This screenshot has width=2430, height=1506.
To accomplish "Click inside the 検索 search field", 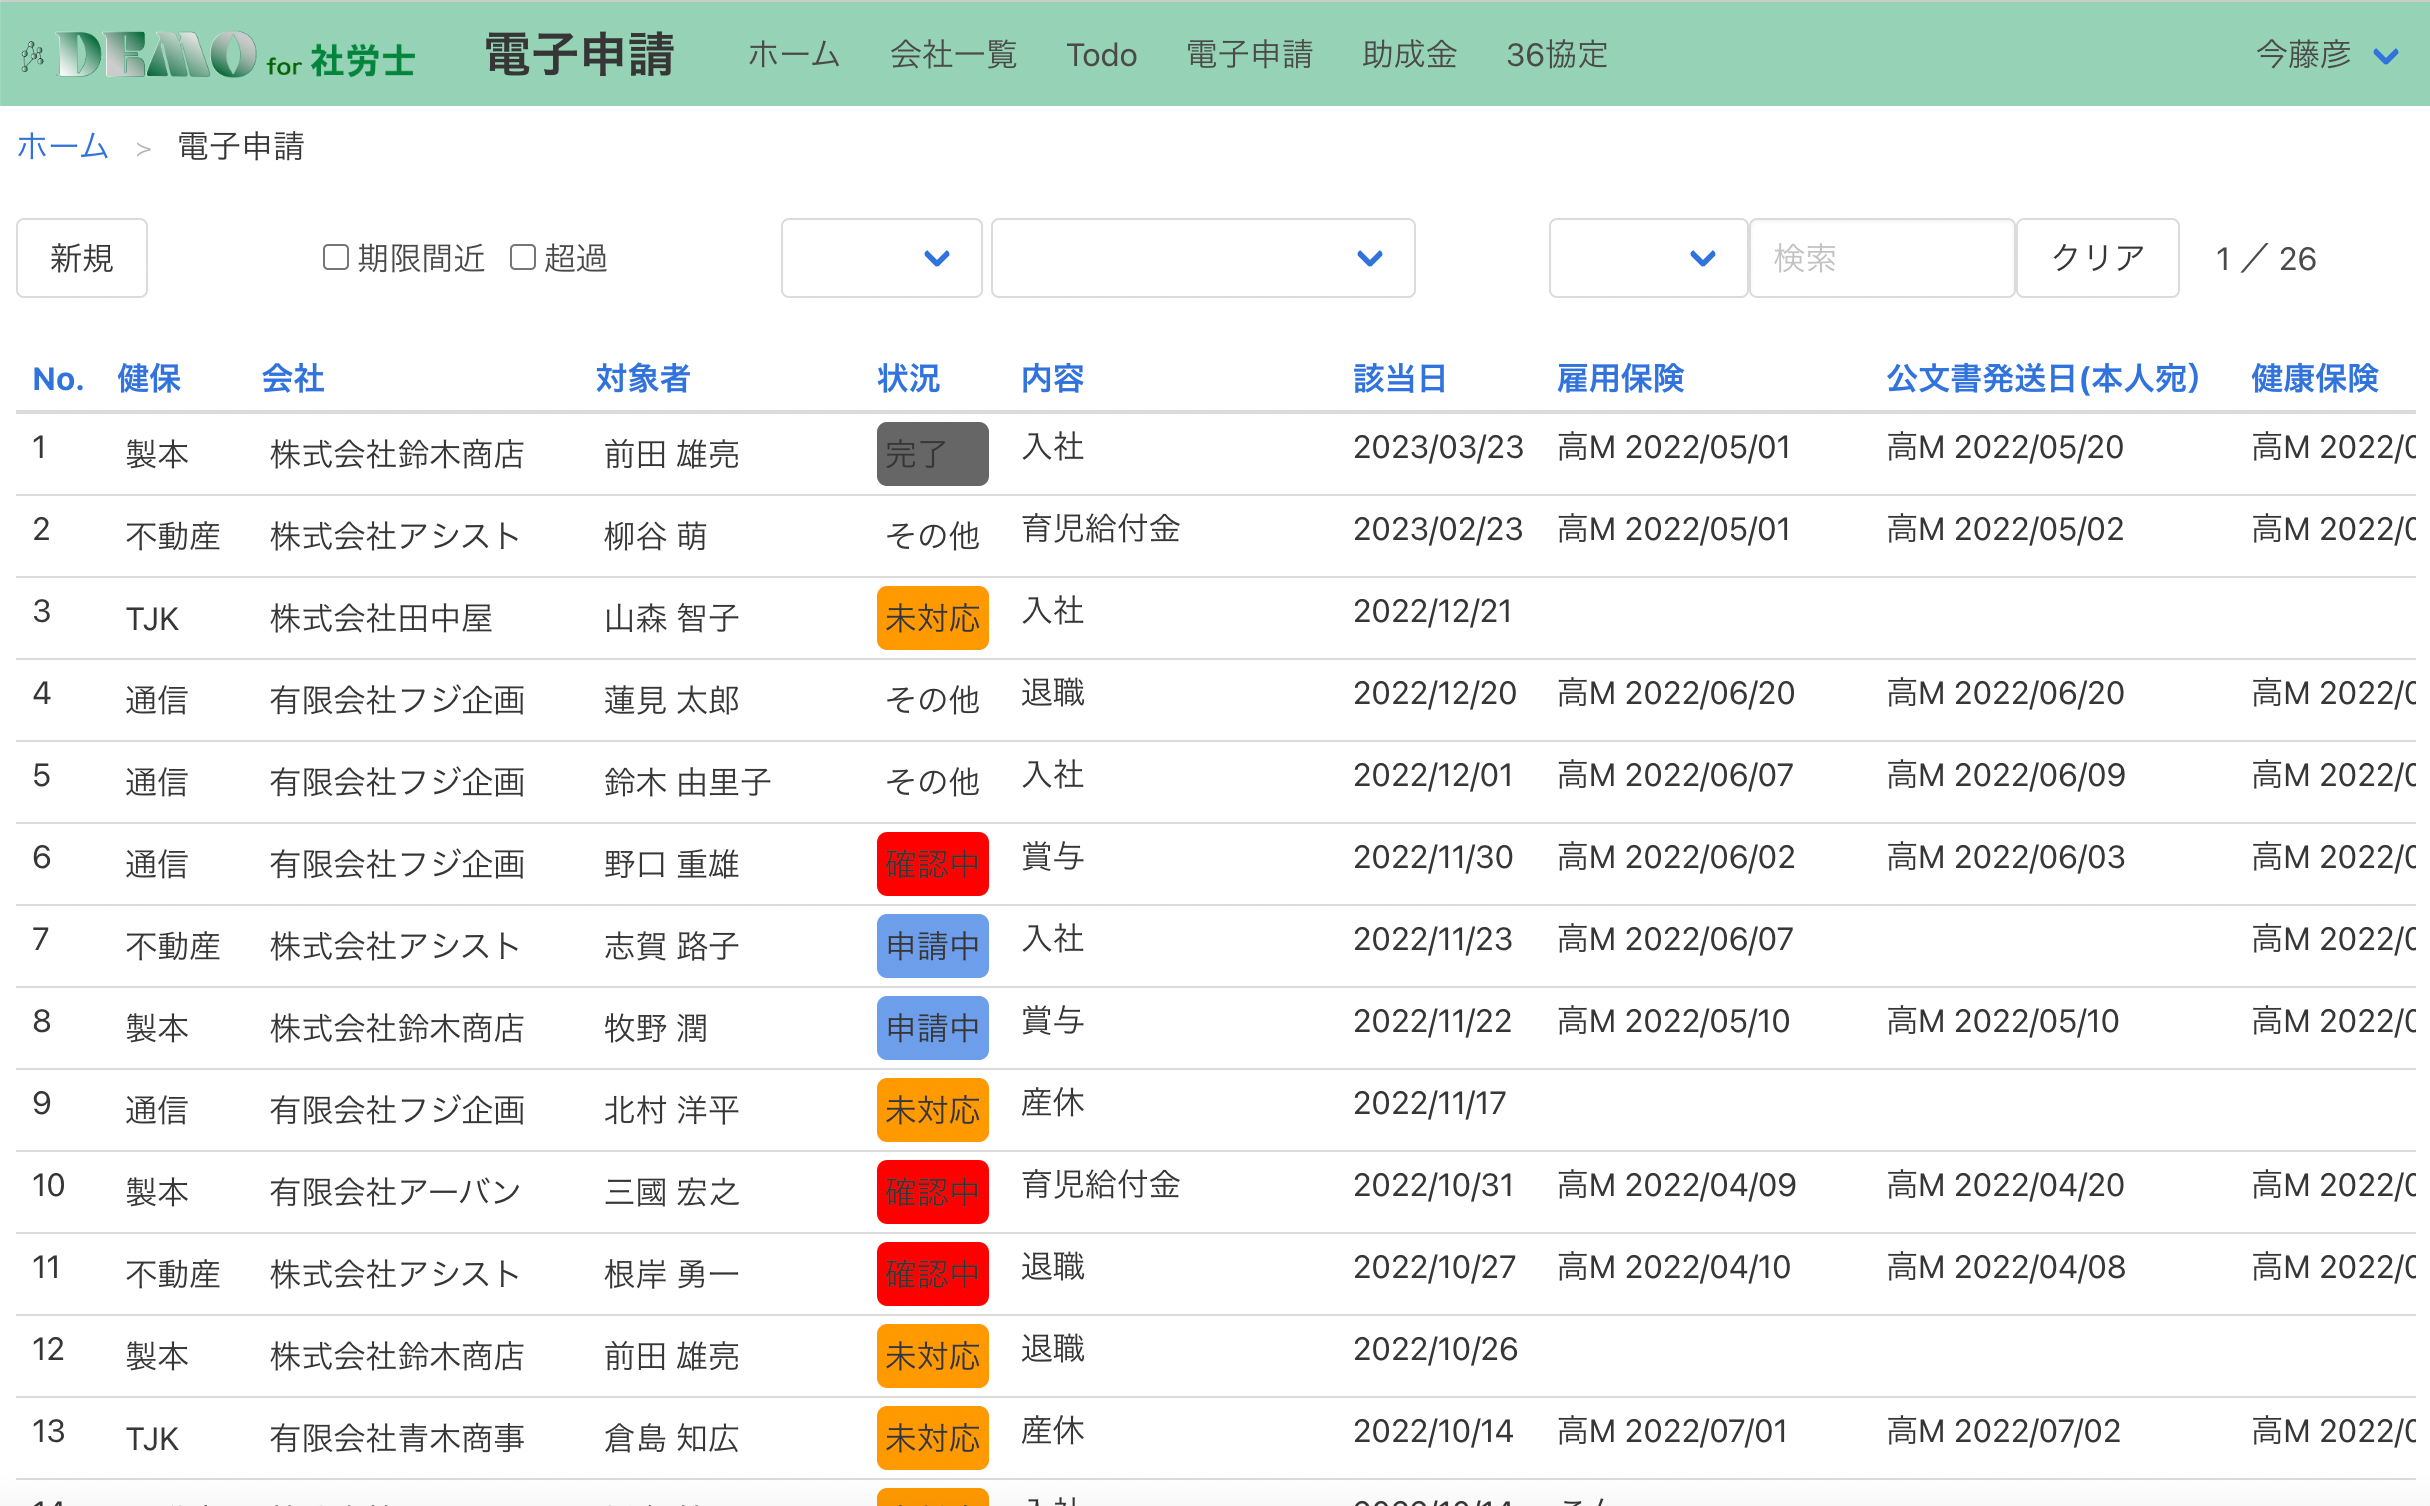I will pos(1881,258).
